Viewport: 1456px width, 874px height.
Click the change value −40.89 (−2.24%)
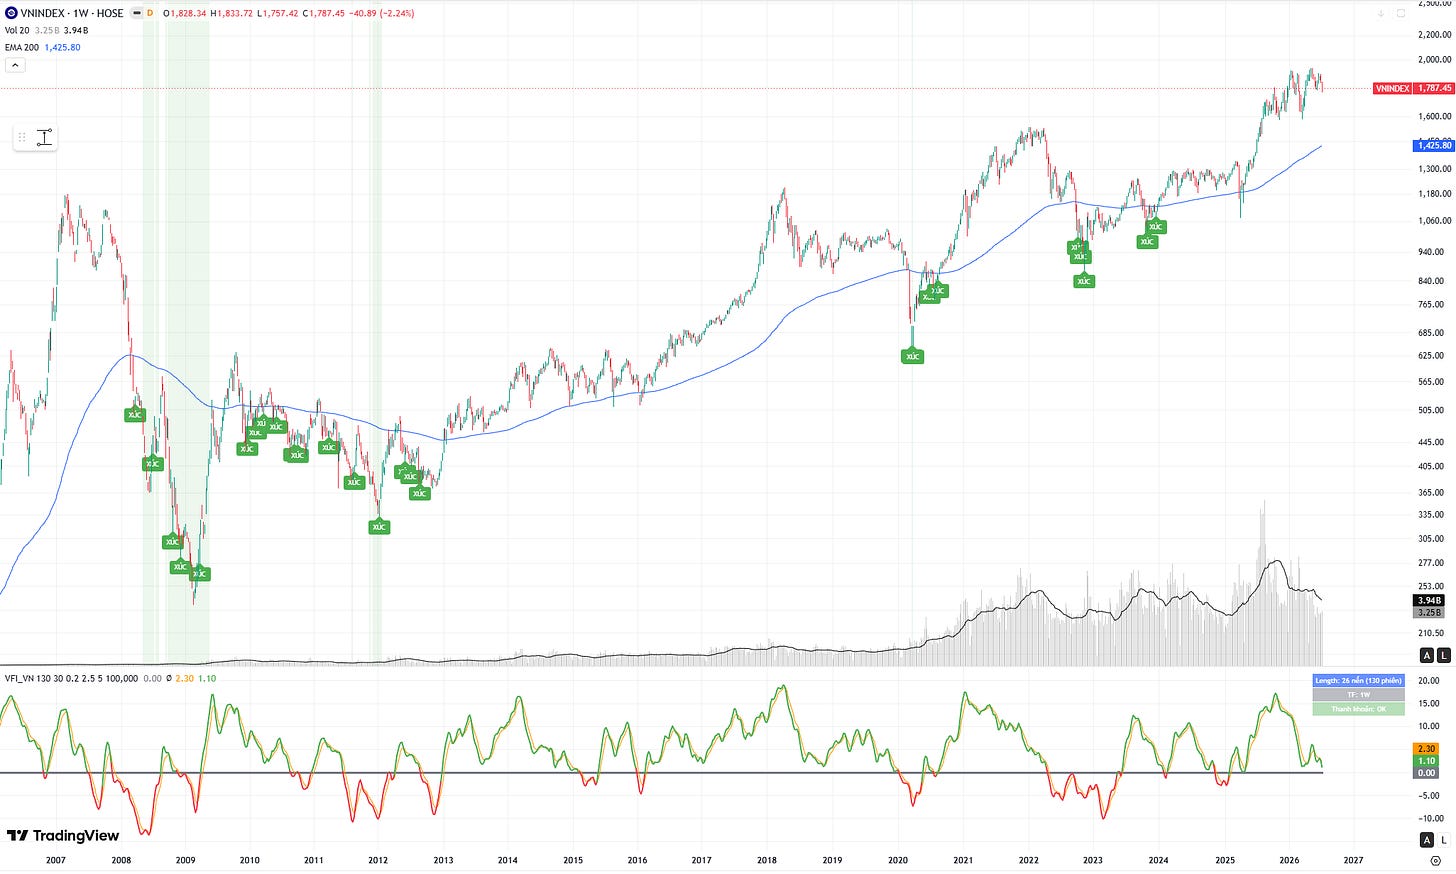point(382,13)
